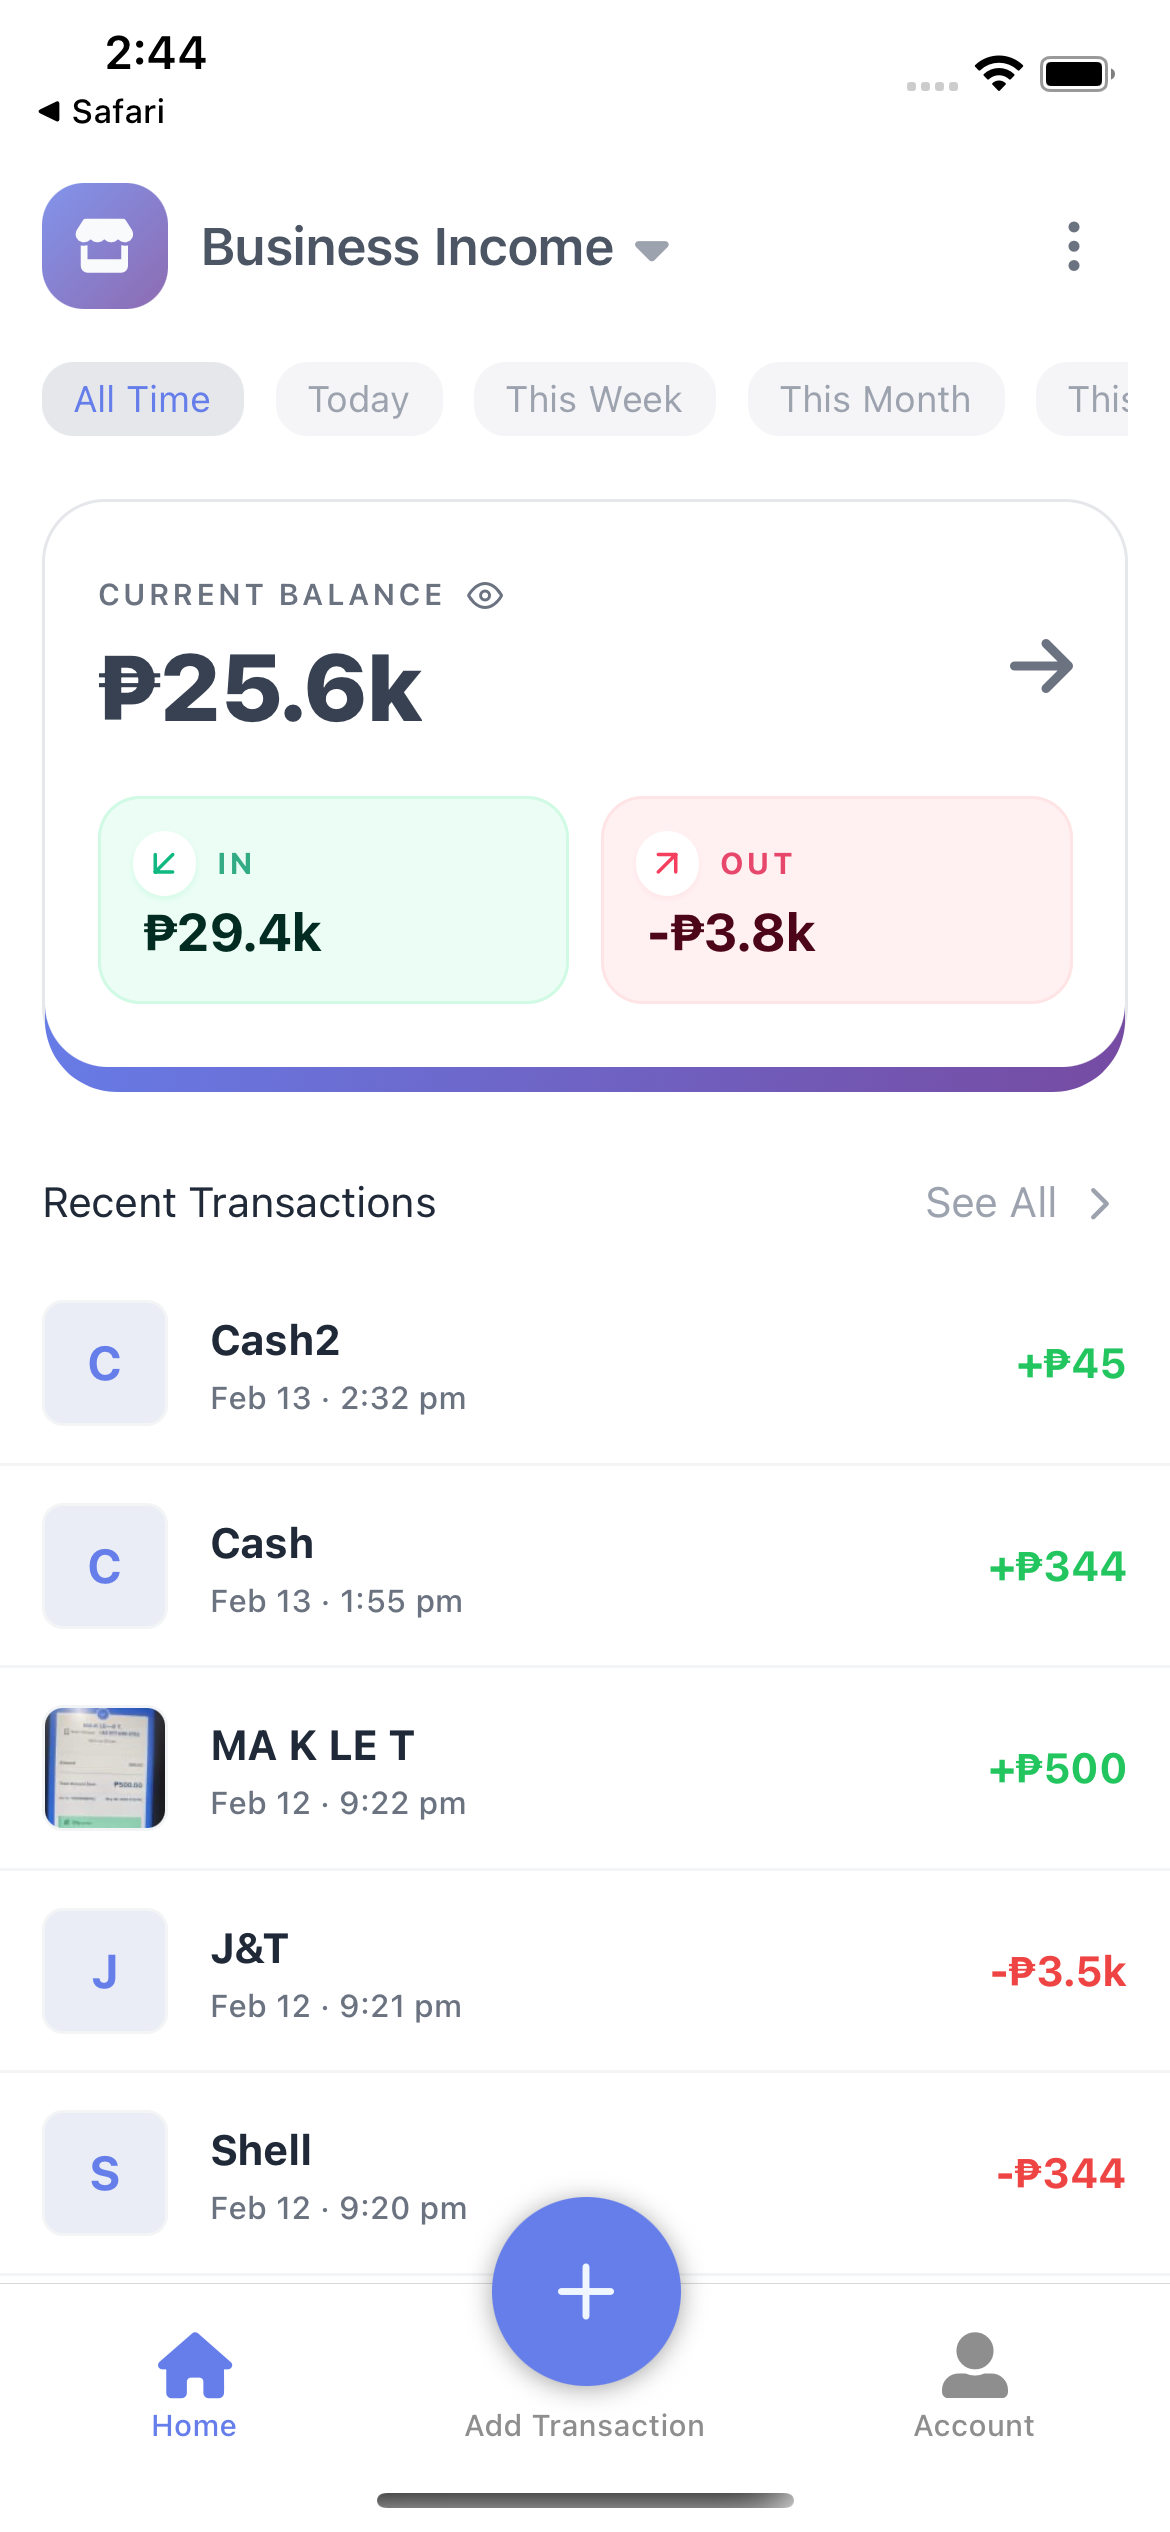This screenshot has width=1170, height=2532.
Task: Open the Cash2 transaction entry
Action: click(x=585, y=1364)
